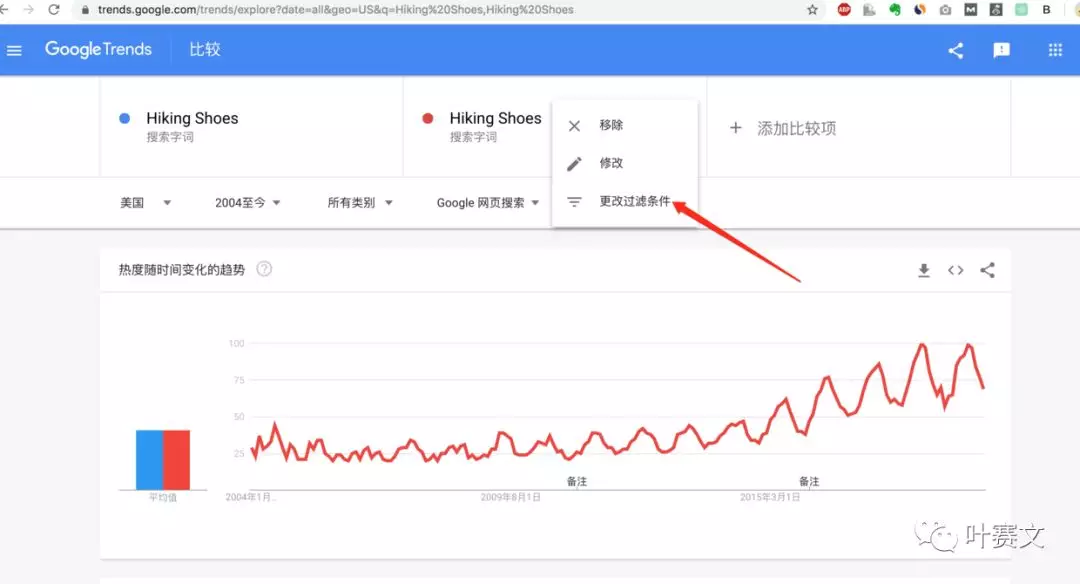
Task: Click the bookmark star in the address bar
Action: coord(811,10)
